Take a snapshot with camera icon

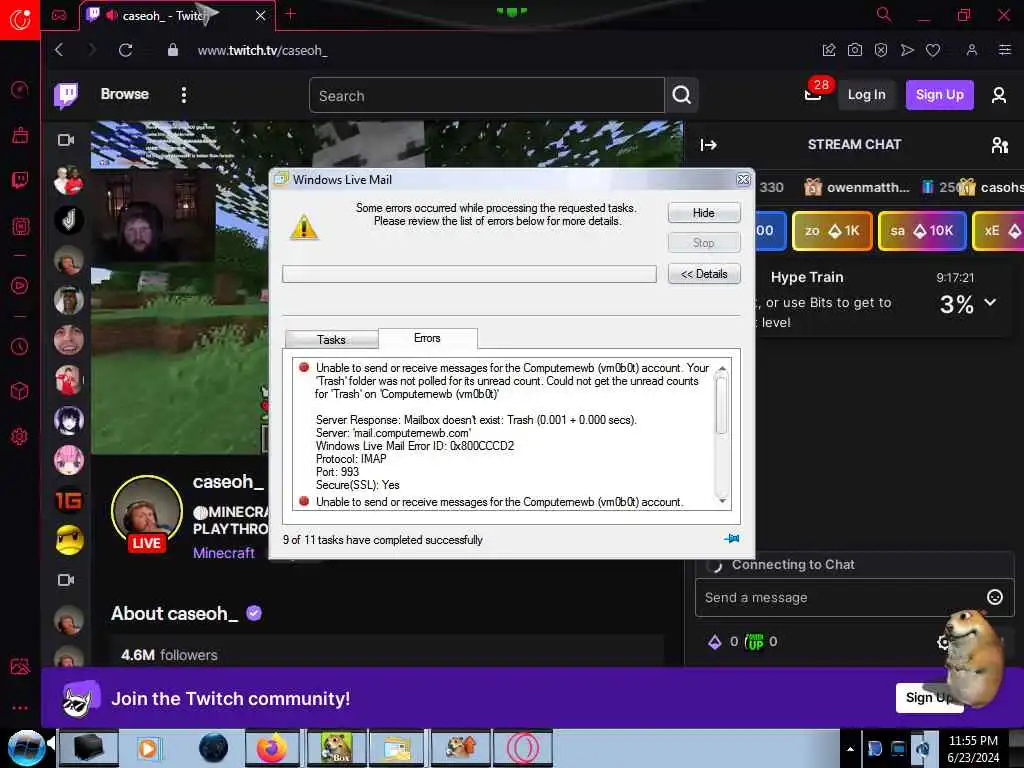(x=855, y=50)
